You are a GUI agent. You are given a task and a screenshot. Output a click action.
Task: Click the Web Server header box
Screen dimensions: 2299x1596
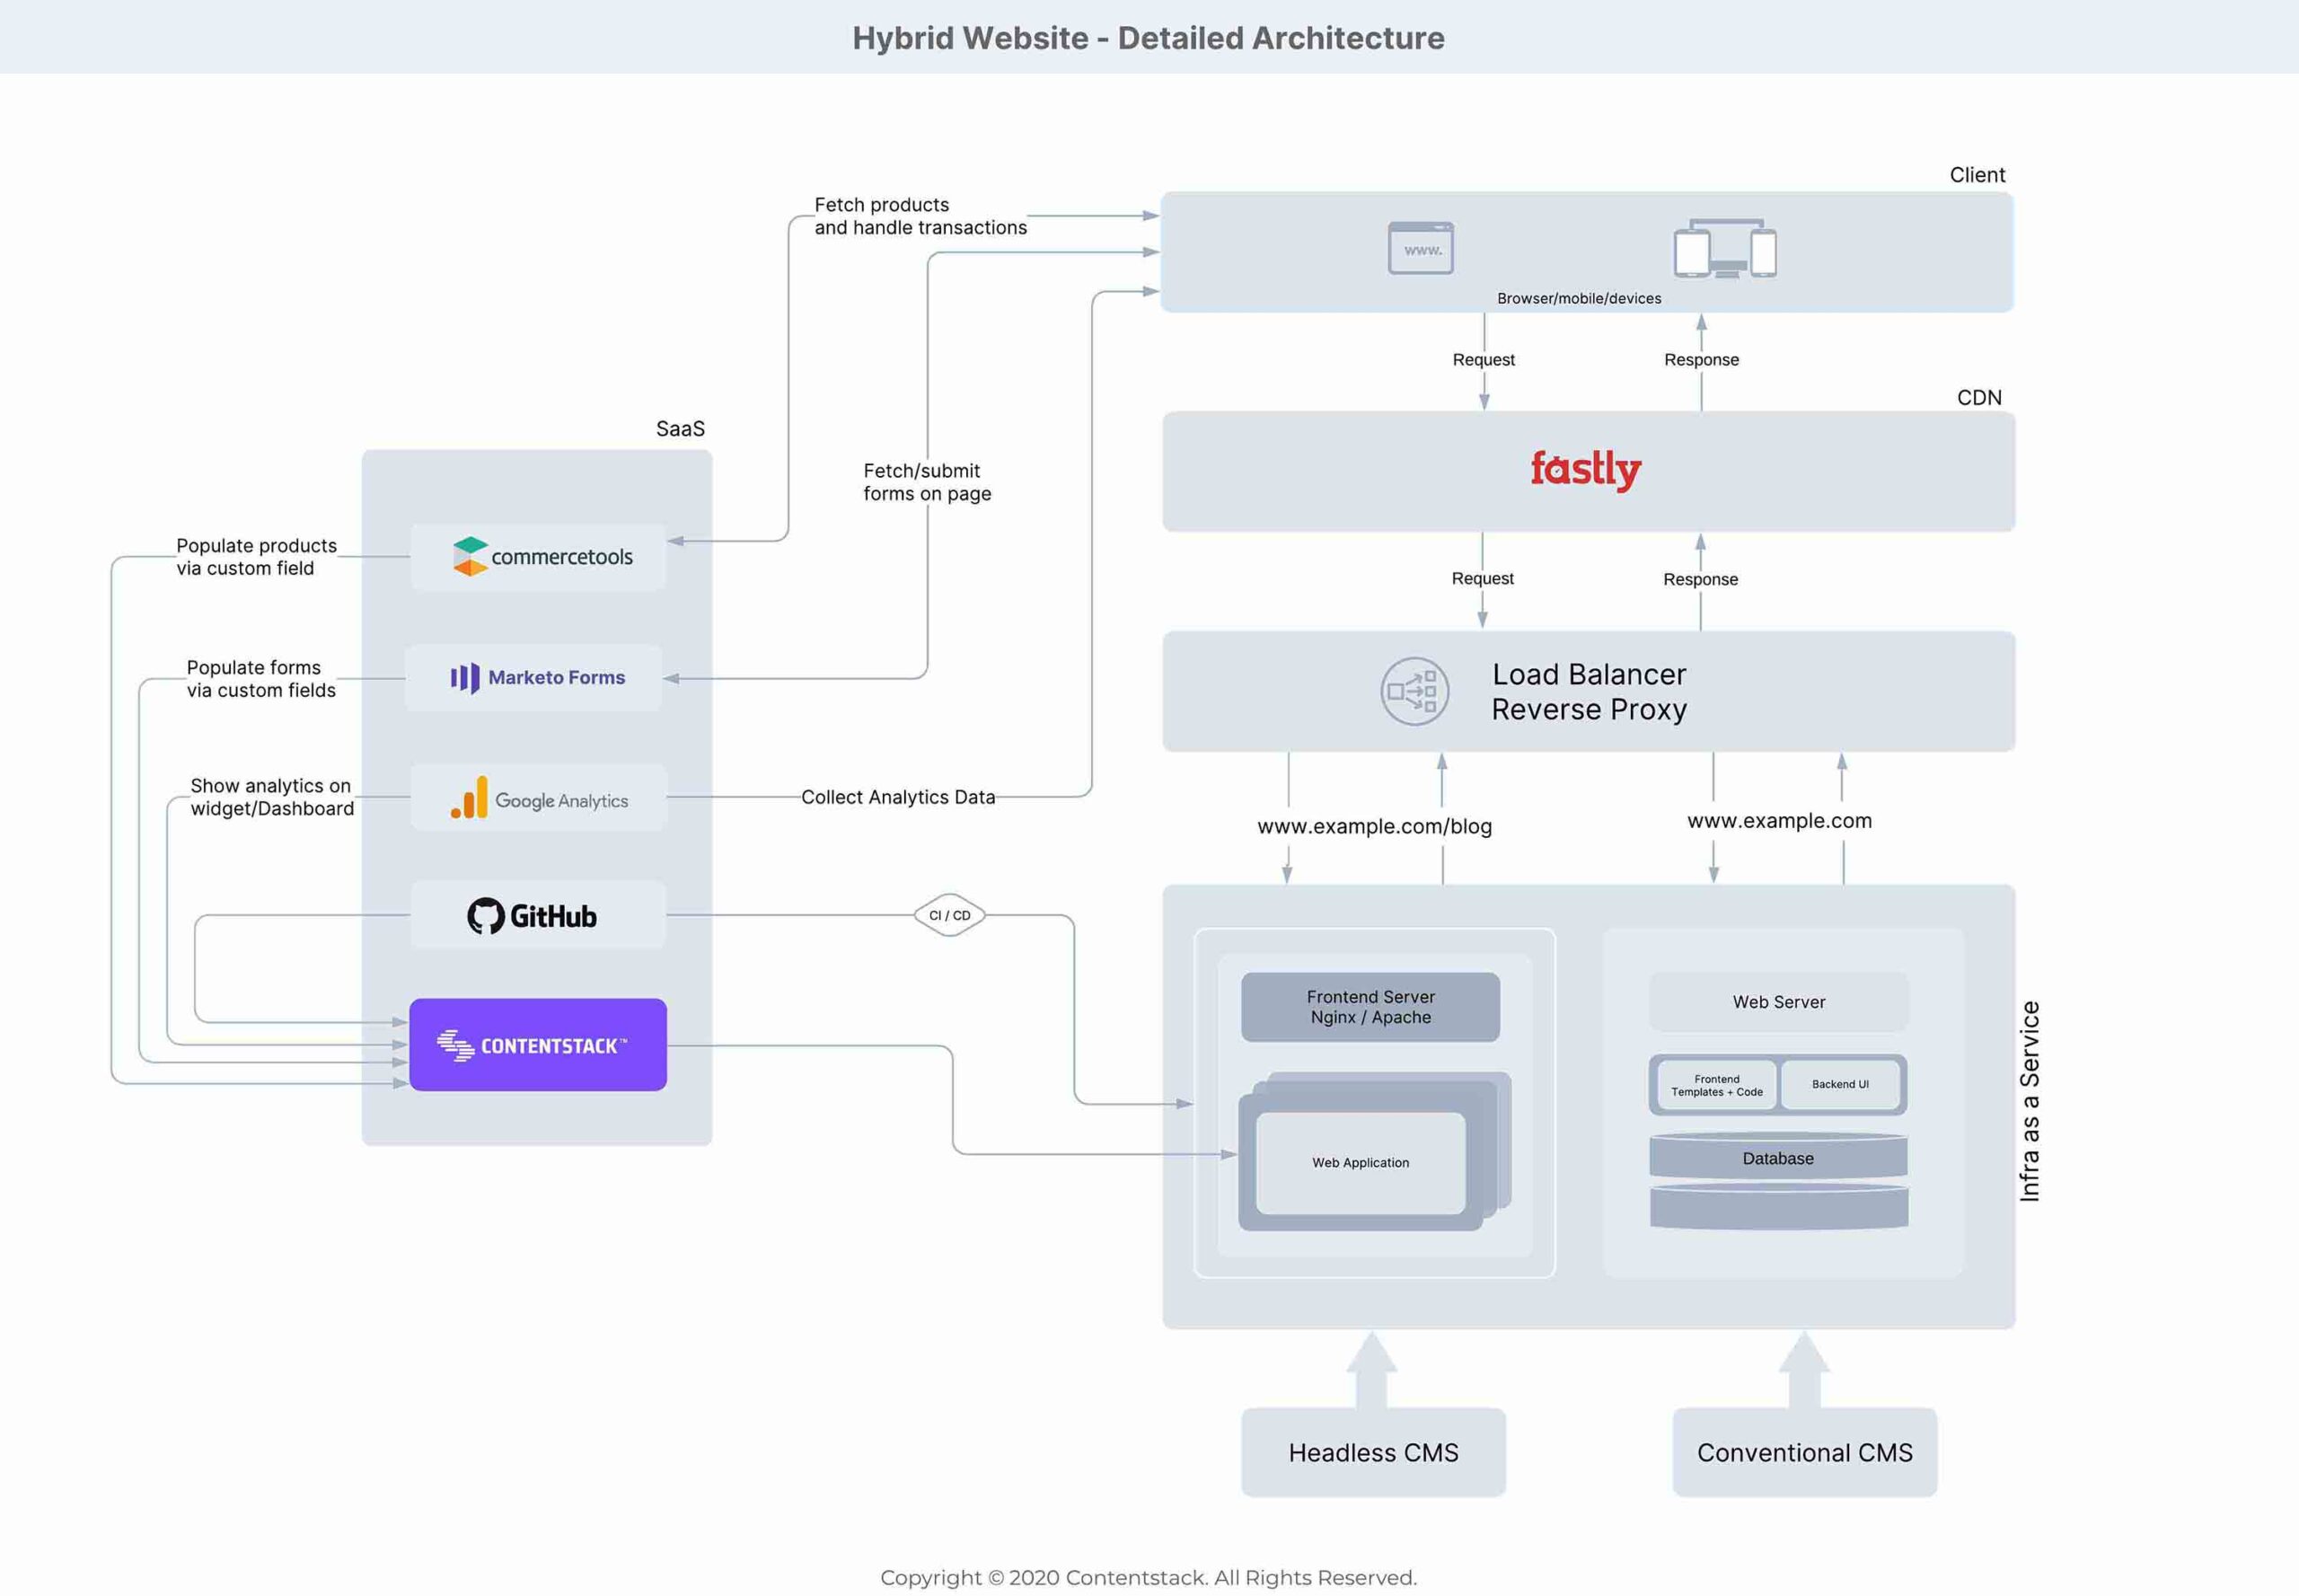coord(1778,1001)
